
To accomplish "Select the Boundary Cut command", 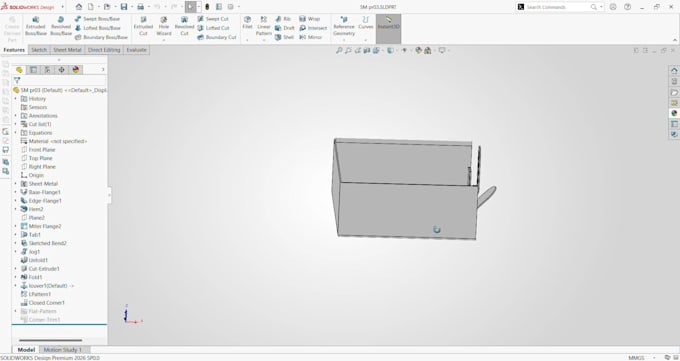I will click(216, 37).
